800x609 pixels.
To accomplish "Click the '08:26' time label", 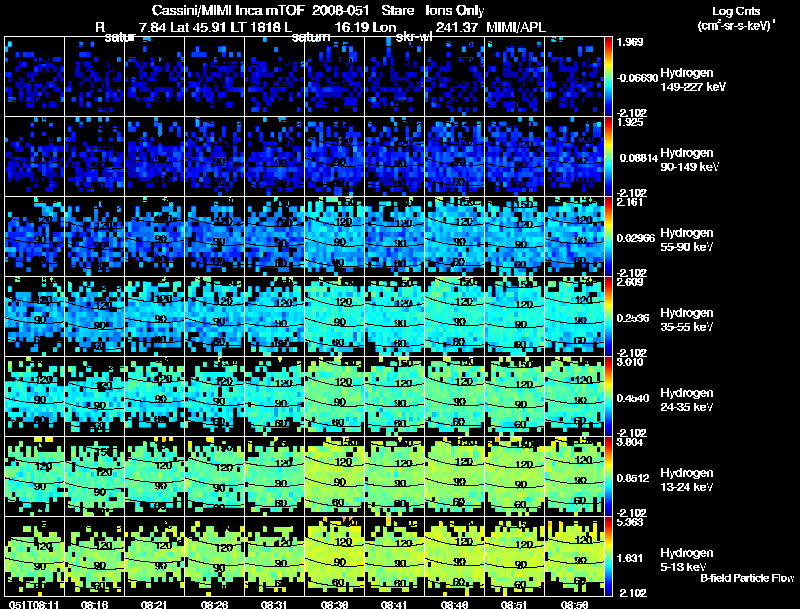I will pyautogui.click(x=214, y=604).
